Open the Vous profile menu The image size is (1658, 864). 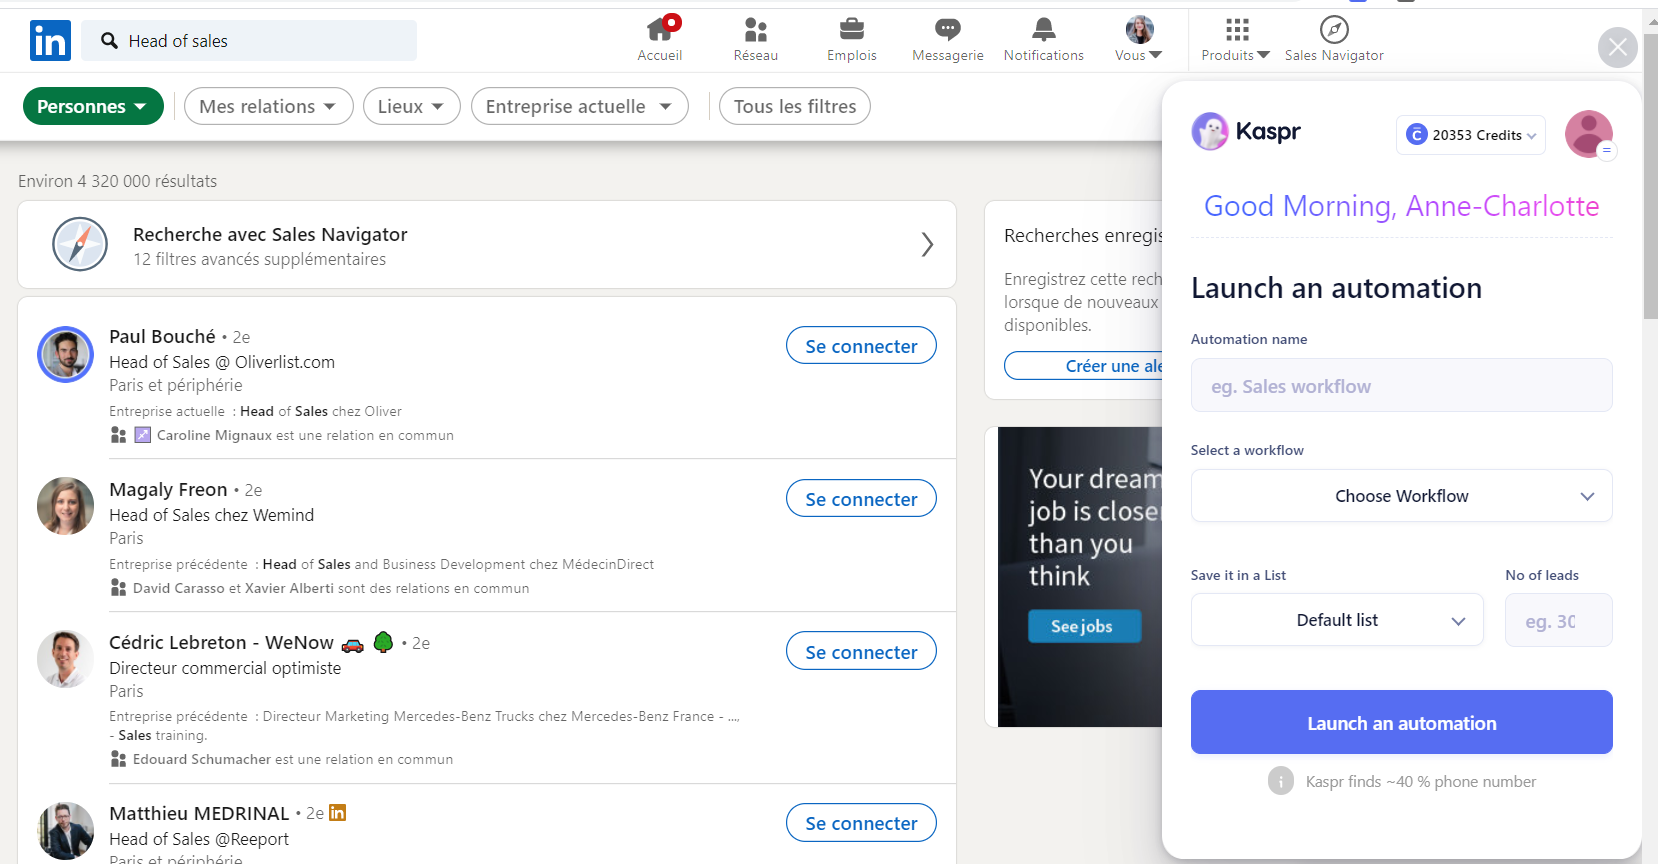pos(1139,40)
